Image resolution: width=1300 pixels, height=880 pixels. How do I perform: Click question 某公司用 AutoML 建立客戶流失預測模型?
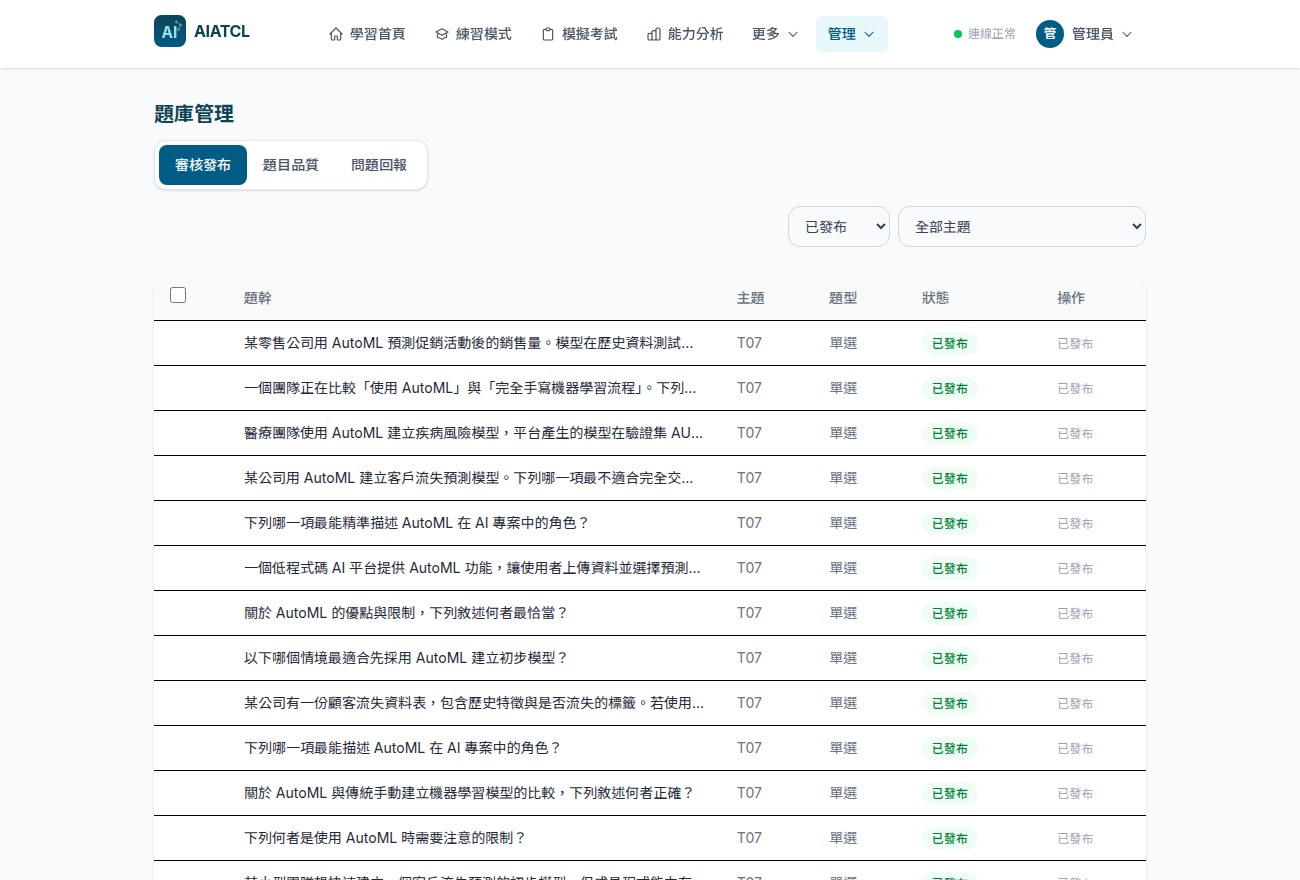click(469, 478)
